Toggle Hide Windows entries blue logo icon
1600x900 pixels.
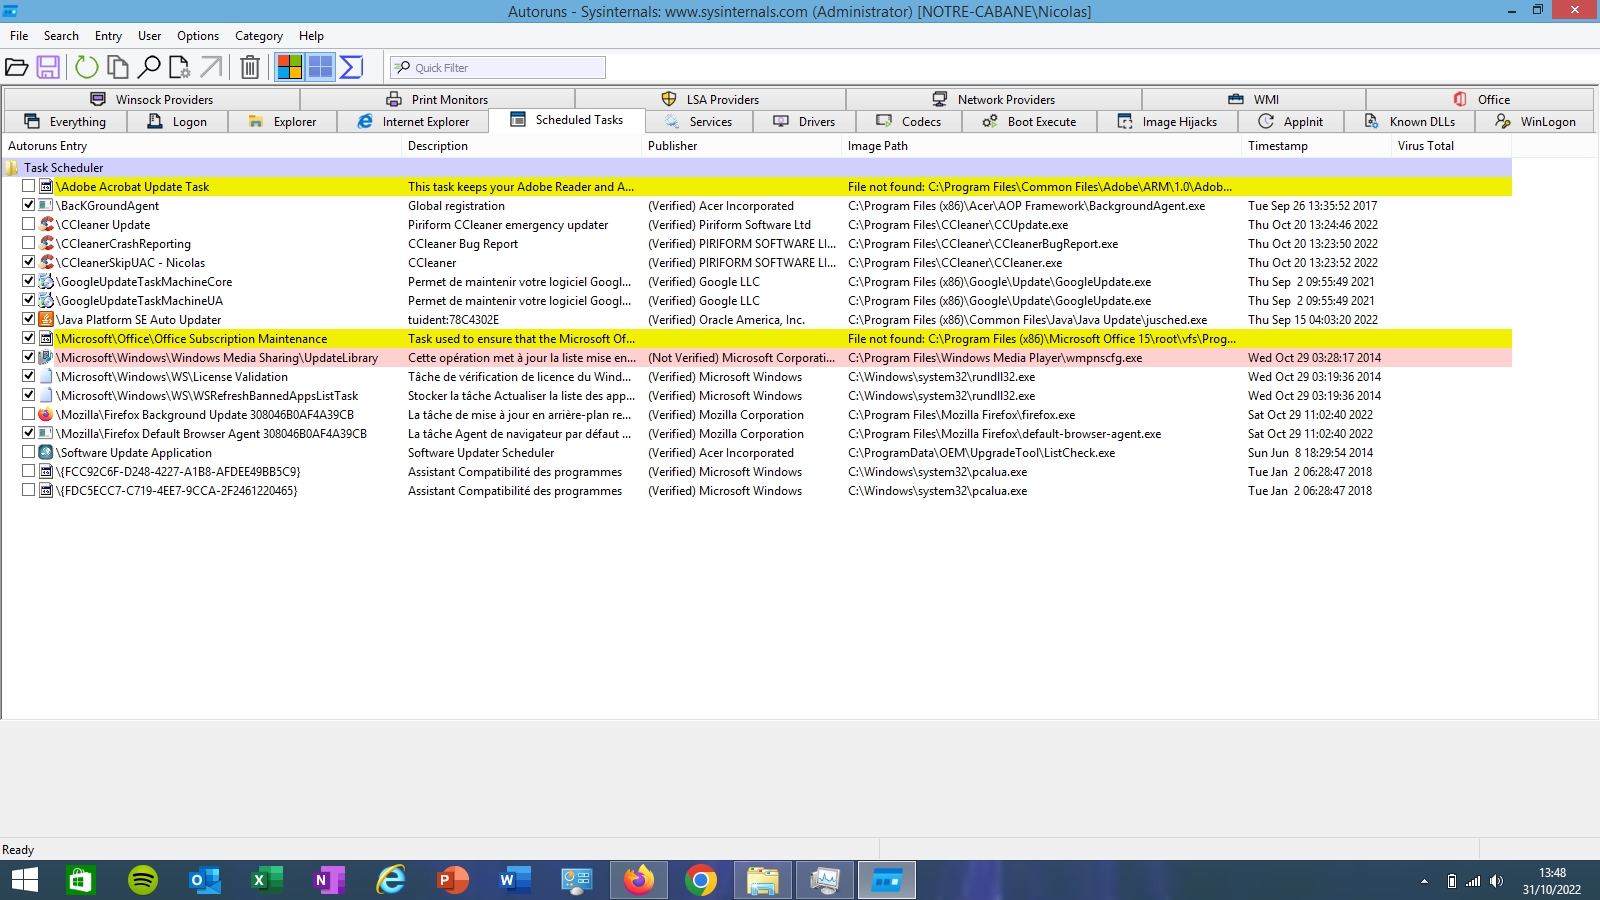(x=320, y=67)
